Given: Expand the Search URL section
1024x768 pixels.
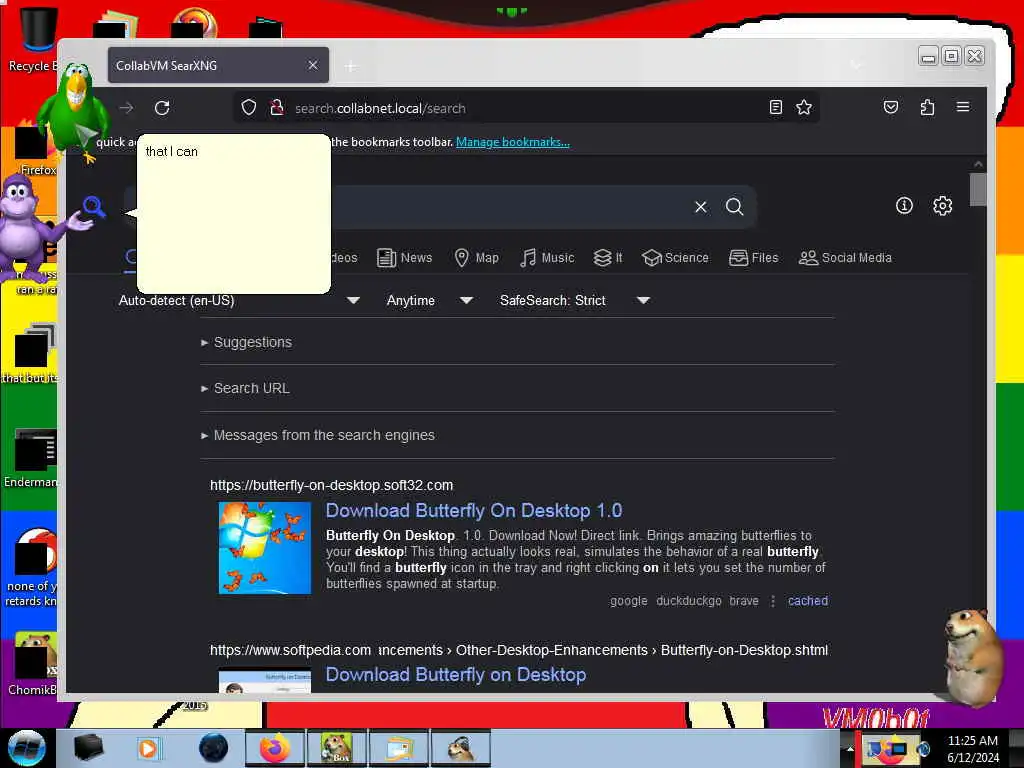Looking at the screenshot, I should coord(246,388).
